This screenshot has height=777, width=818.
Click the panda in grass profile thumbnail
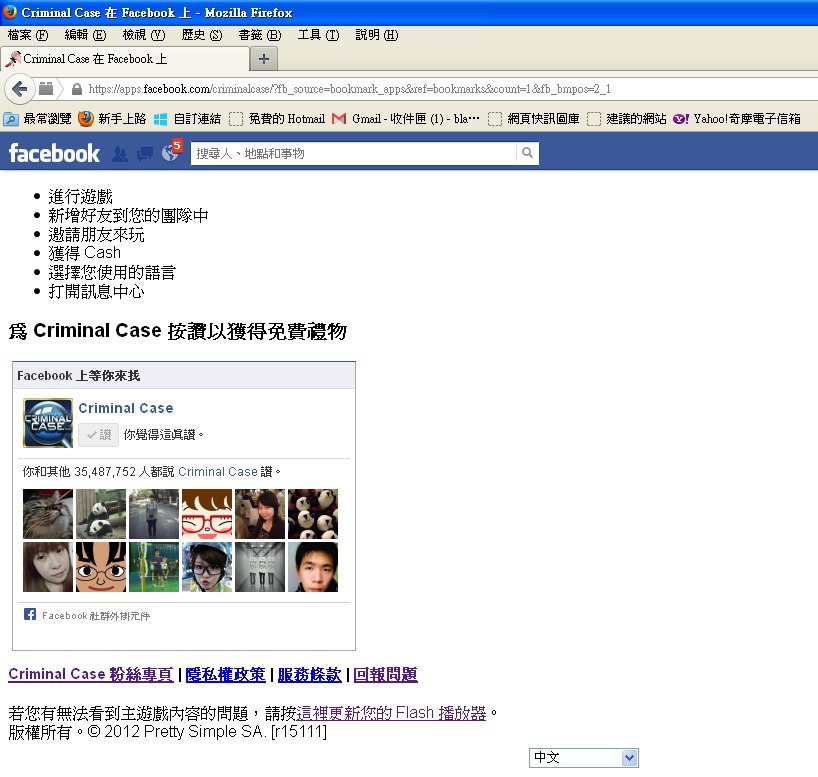101,513
